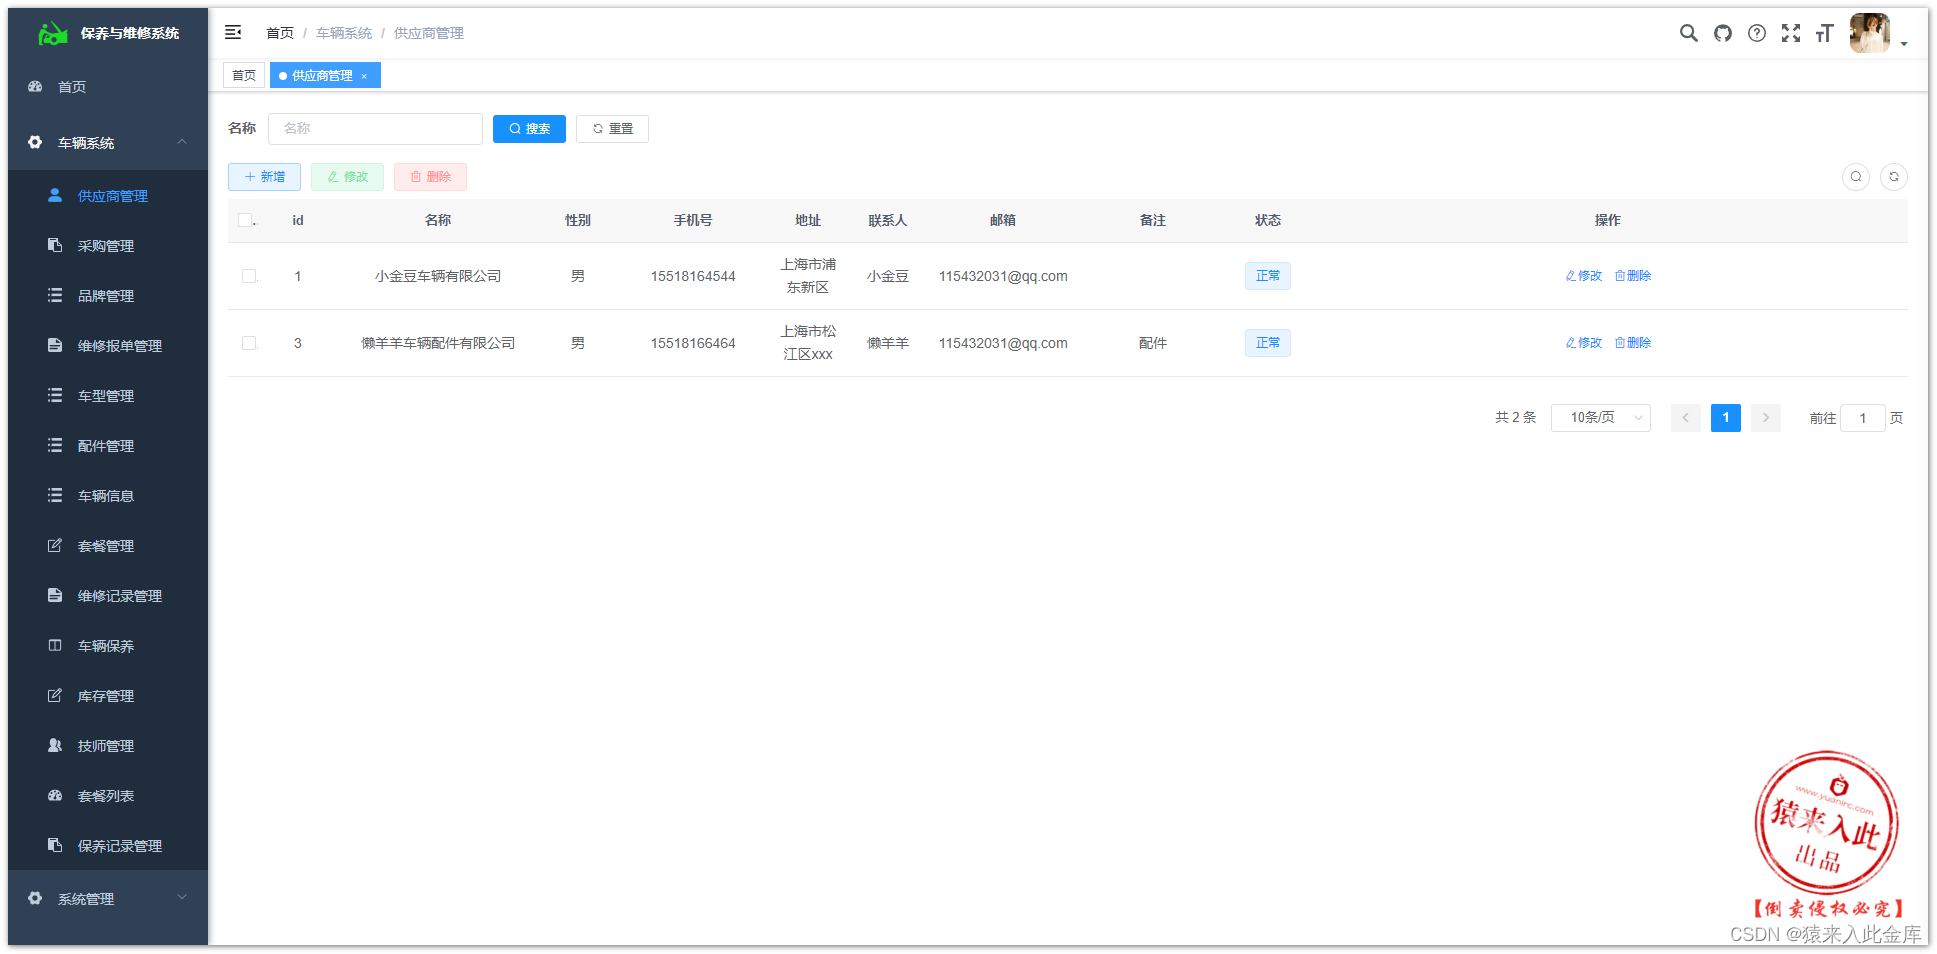Open the 10条/页 page size dropdown
Image resolution: width=1937 pixels, height=954 pixels.
coord(1601,418)
